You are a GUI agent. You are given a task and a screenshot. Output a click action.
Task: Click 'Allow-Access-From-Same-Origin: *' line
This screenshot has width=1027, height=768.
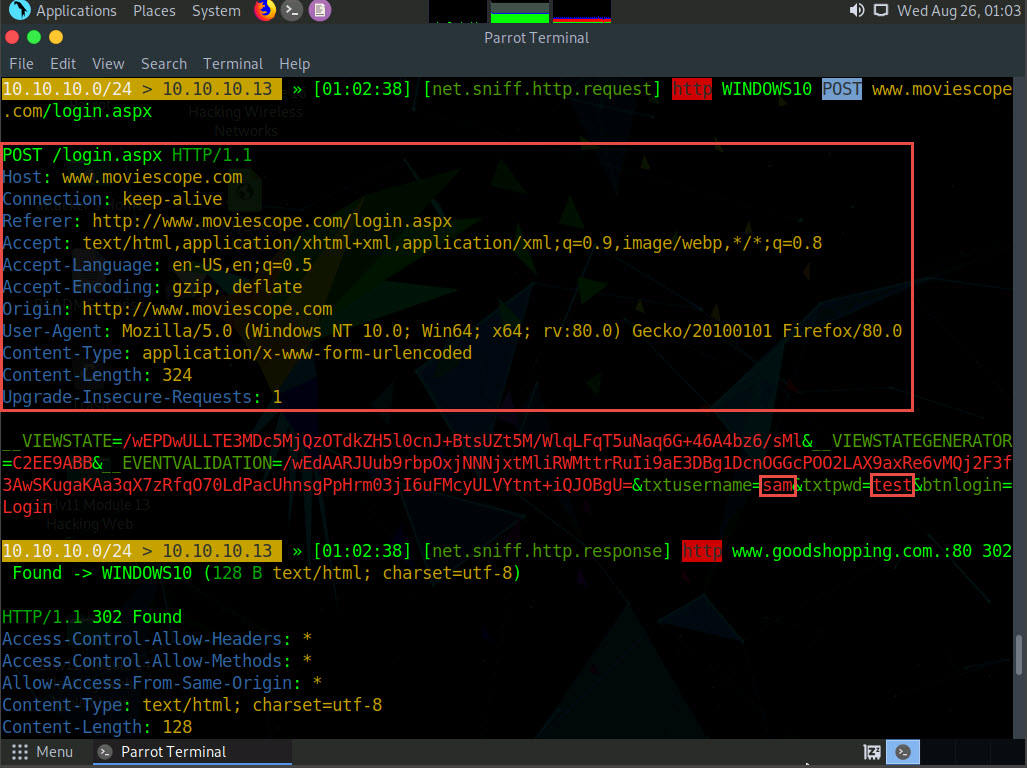click(x=162, y=683)
